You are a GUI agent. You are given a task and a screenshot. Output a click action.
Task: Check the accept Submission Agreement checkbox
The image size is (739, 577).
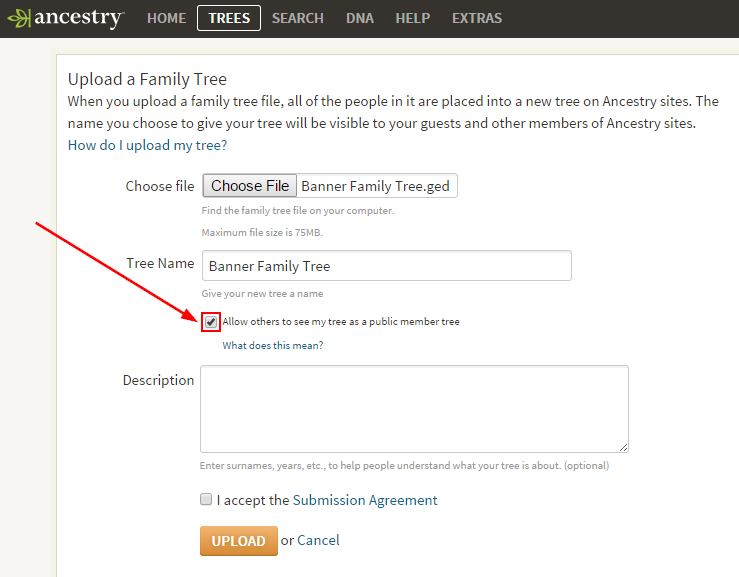[x=206, y=499]
